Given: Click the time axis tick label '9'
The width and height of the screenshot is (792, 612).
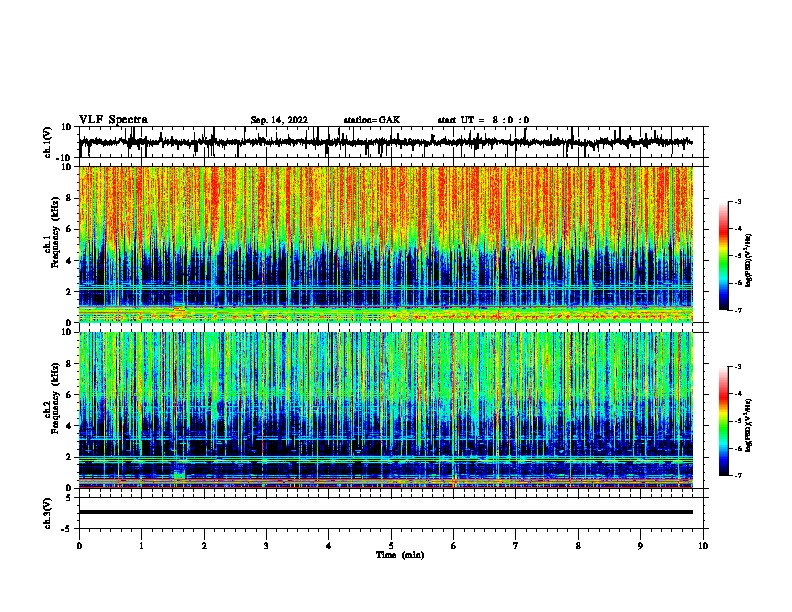Looking at the screenshot, I should [640, 546].
